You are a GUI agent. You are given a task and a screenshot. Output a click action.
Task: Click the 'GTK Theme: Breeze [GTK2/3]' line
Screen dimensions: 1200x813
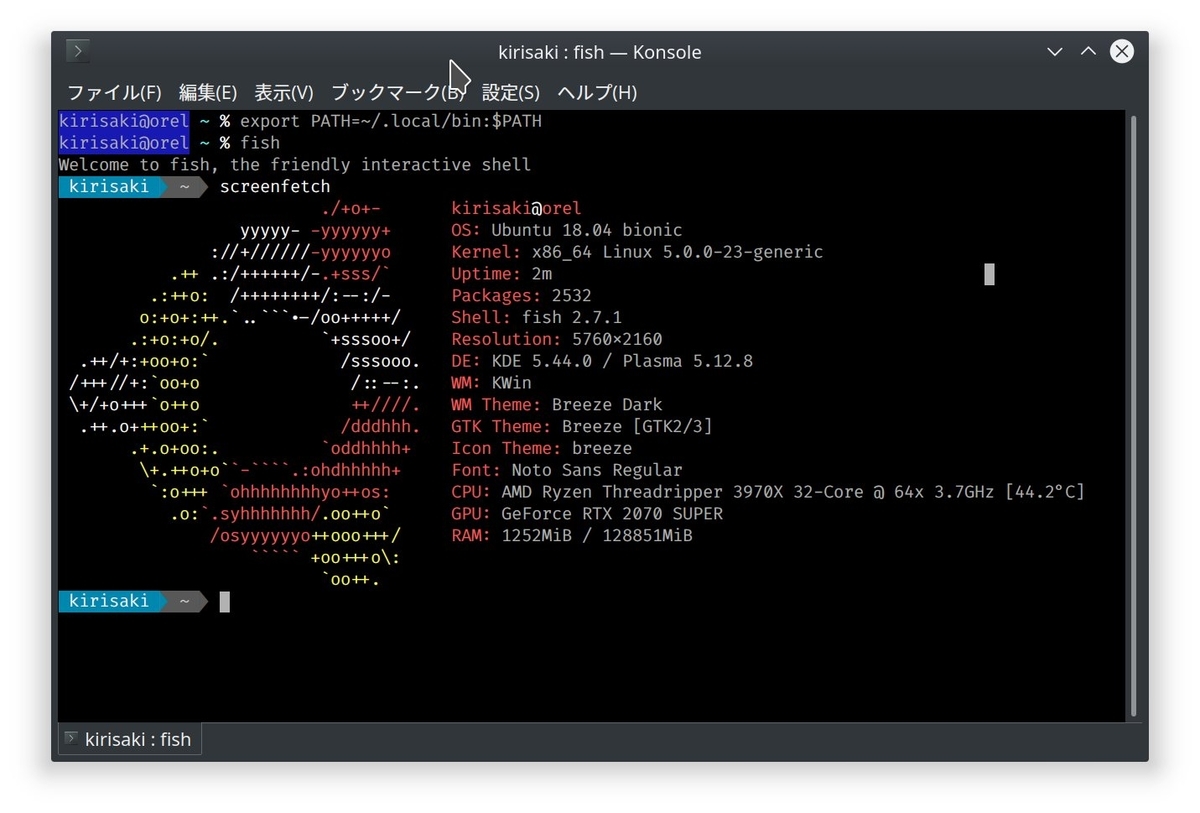[582, 427]
